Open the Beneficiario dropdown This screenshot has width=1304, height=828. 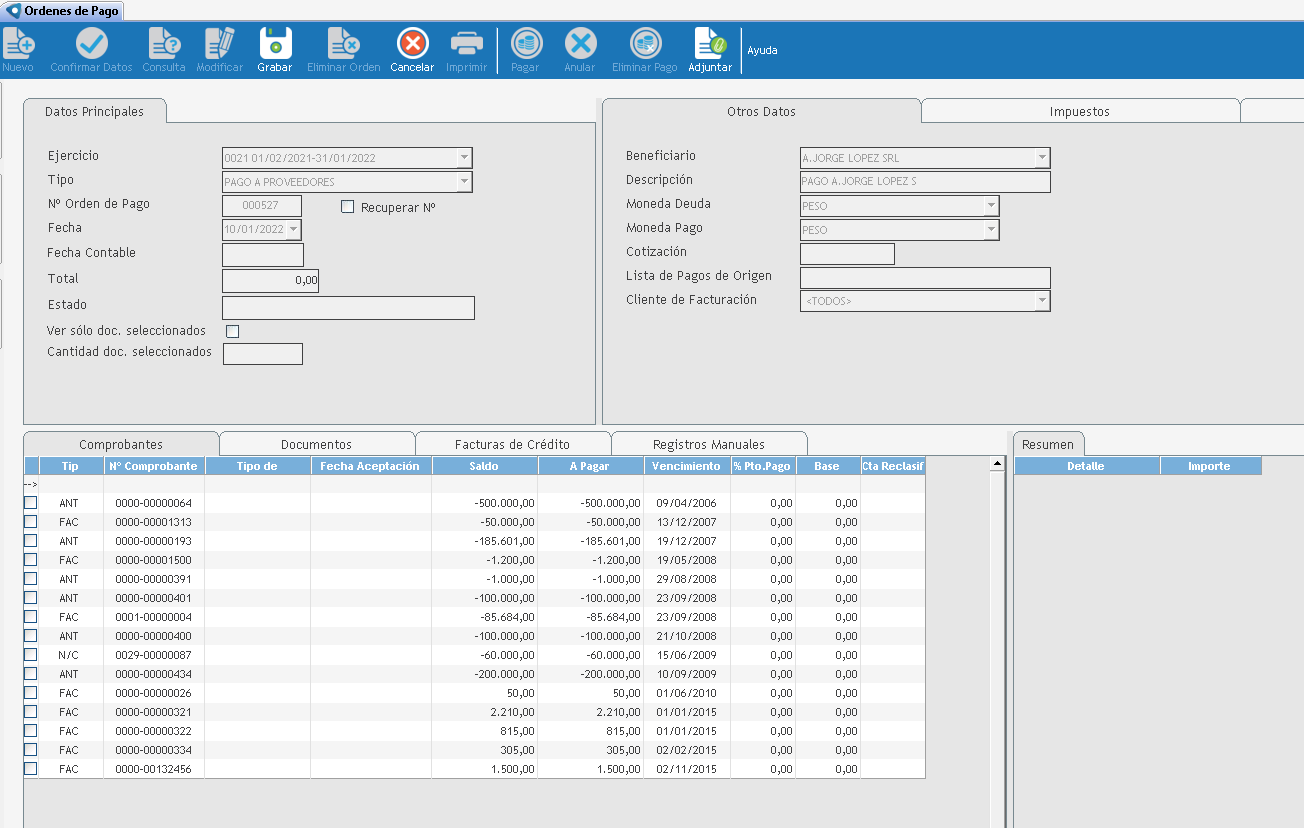pos(1042,158)
